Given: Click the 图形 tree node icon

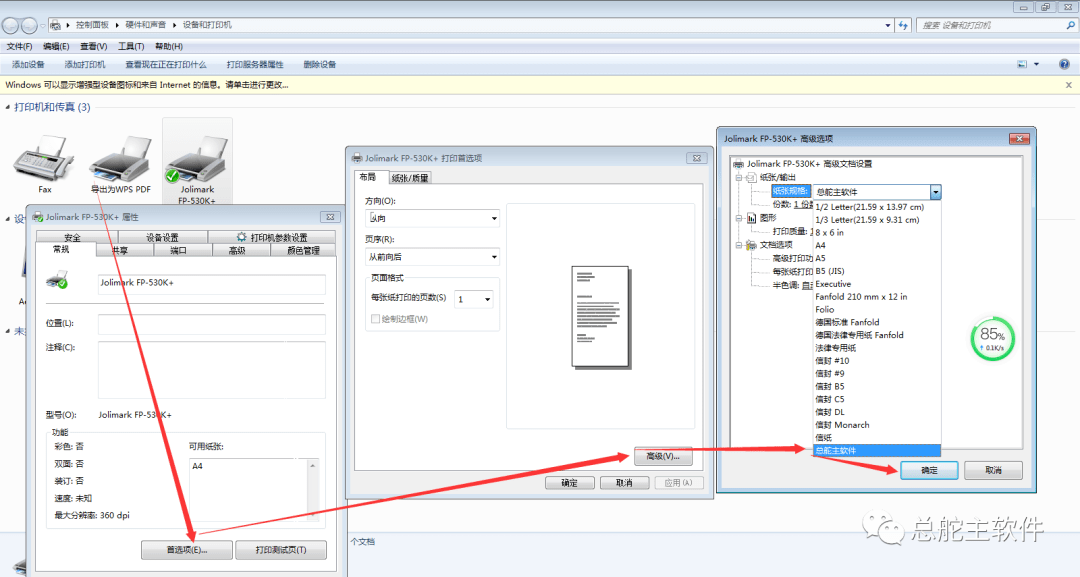Looking at the screenshot, I should 751,218.
